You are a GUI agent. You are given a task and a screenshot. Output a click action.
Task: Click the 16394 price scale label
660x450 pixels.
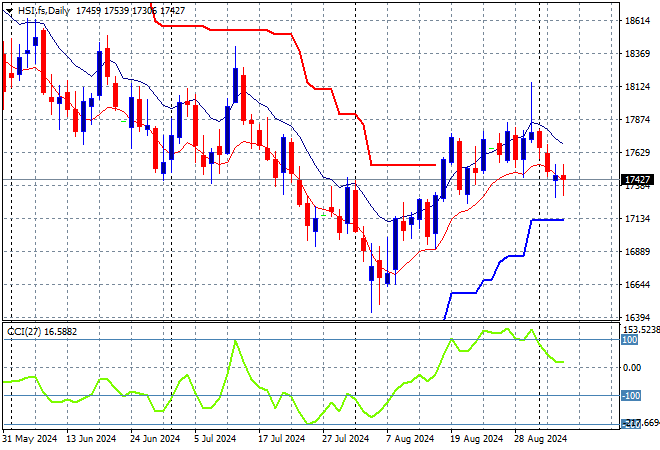pos(638,317)
